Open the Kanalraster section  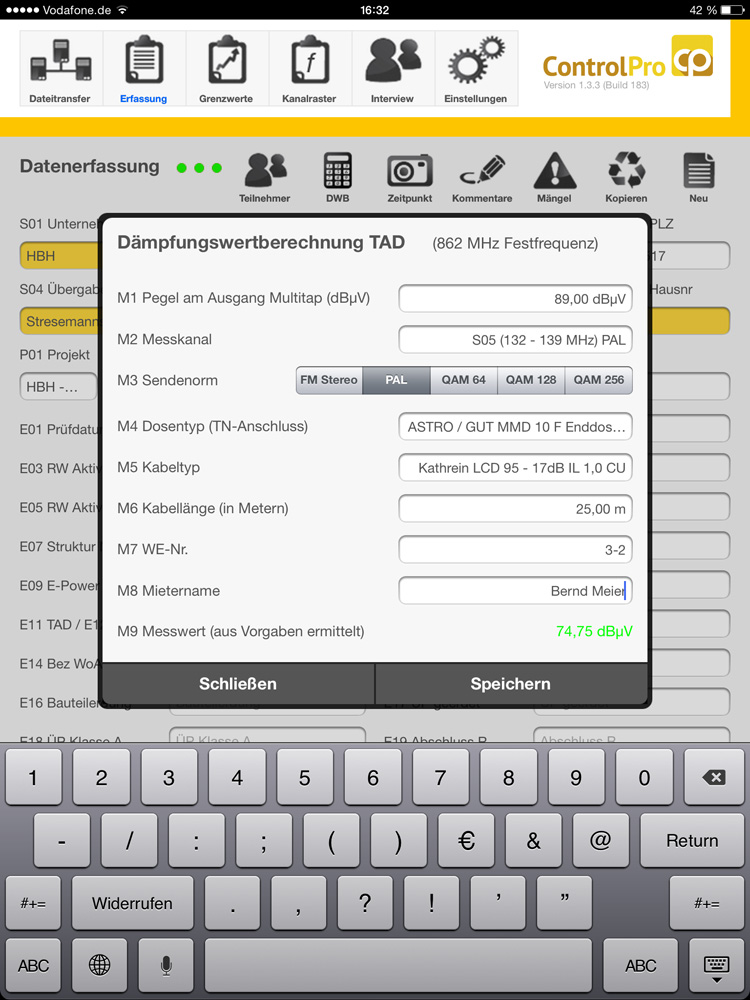[x=309, y=68]
